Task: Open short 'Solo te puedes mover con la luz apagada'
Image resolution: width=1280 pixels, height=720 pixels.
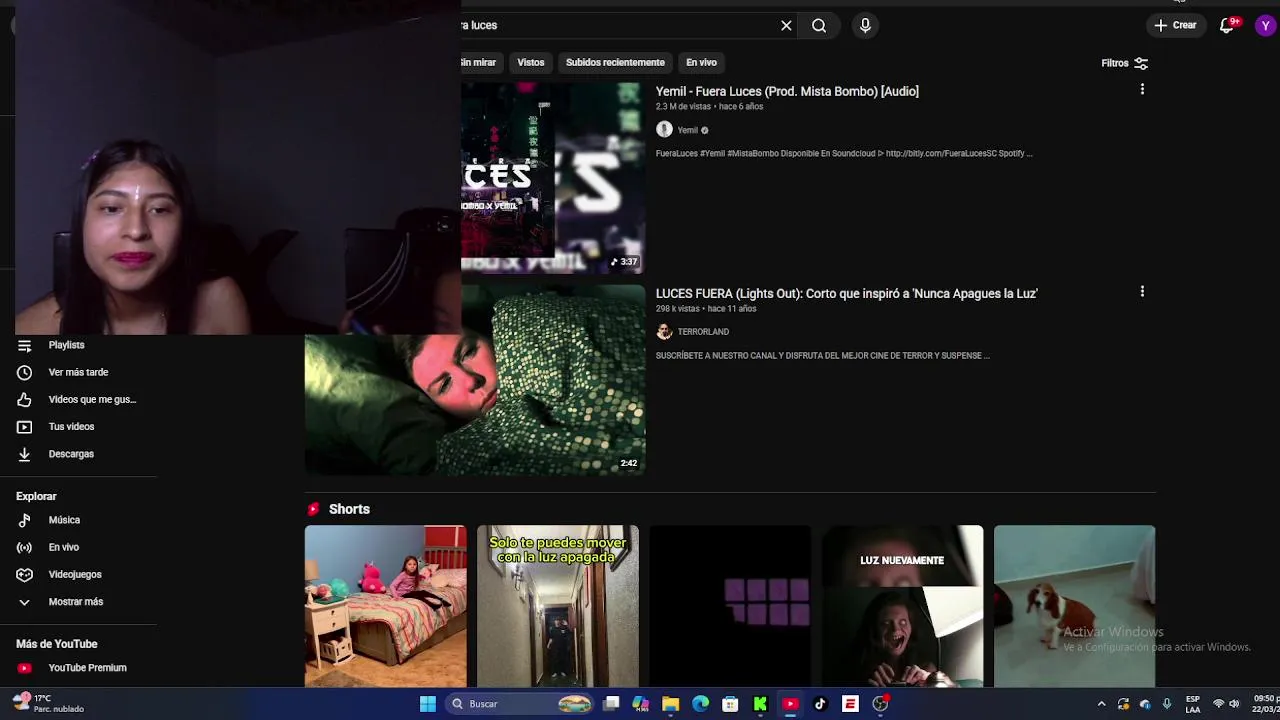Action: pos(558,606)
